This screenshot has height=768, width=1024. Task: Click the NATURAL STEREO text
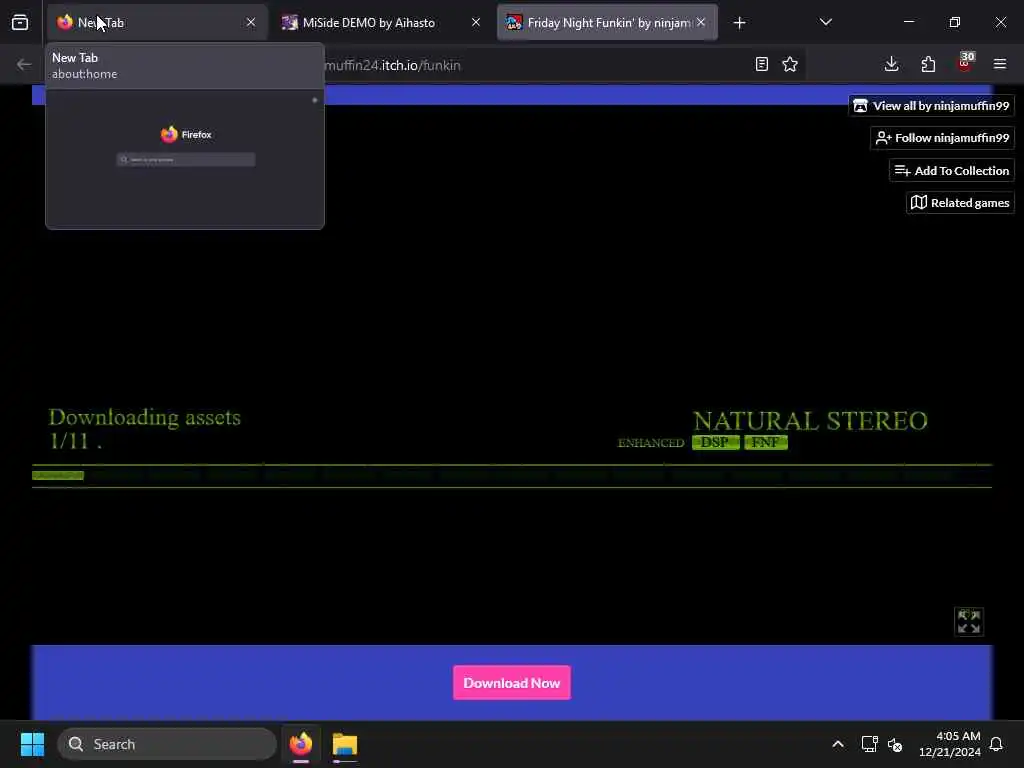tap(810, 421)
